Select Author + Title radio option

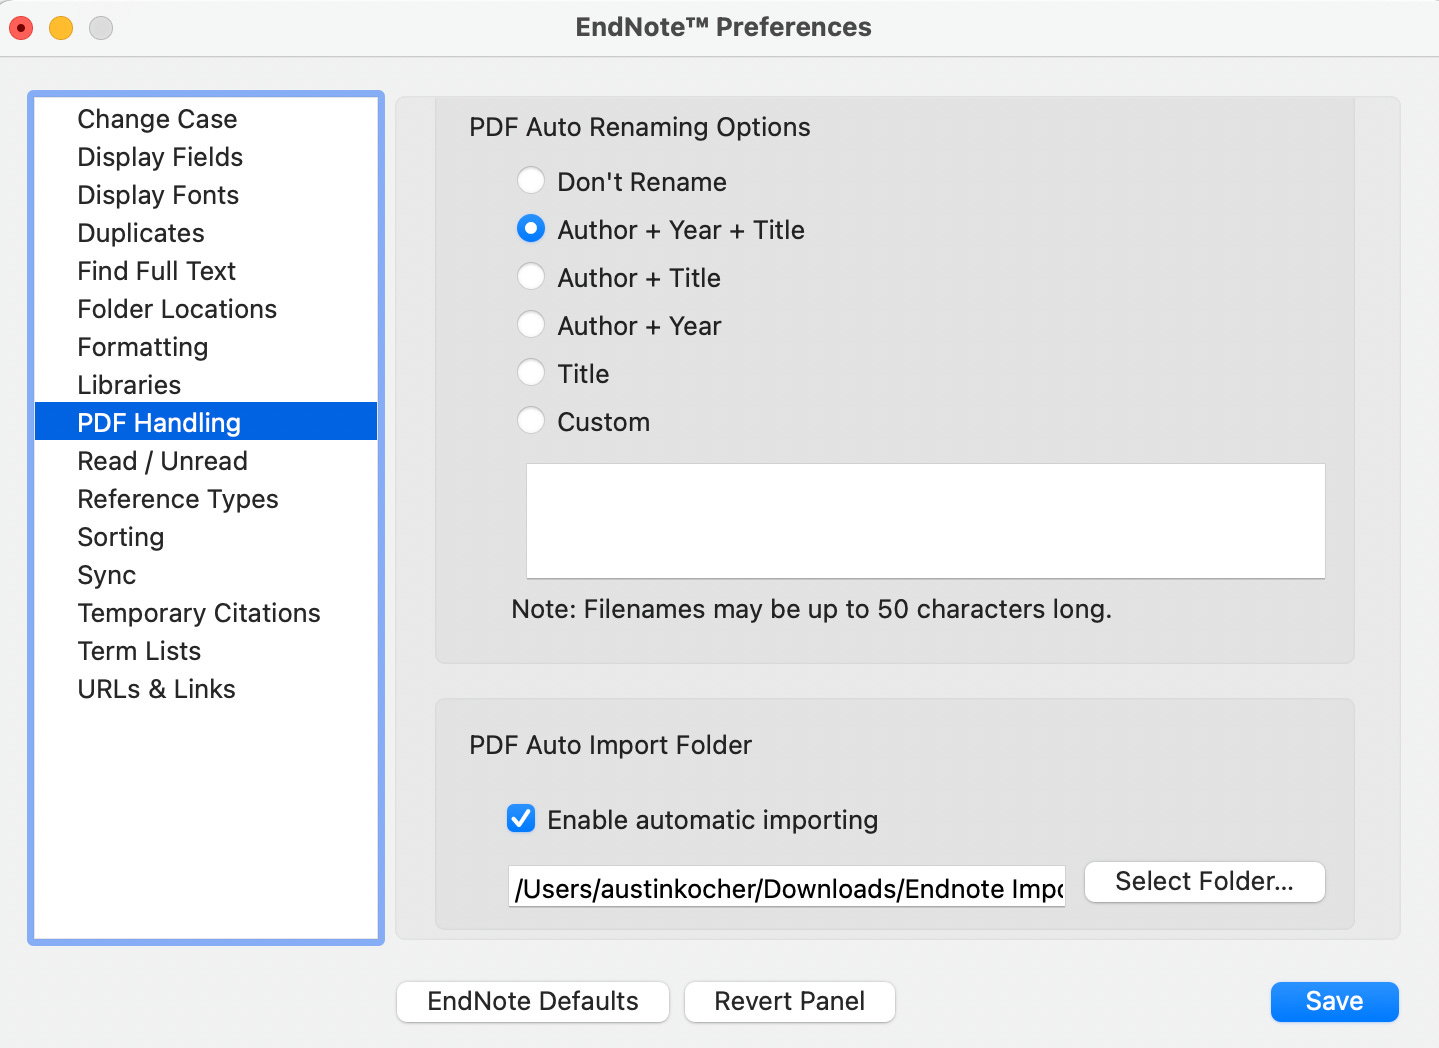[531, 277]
